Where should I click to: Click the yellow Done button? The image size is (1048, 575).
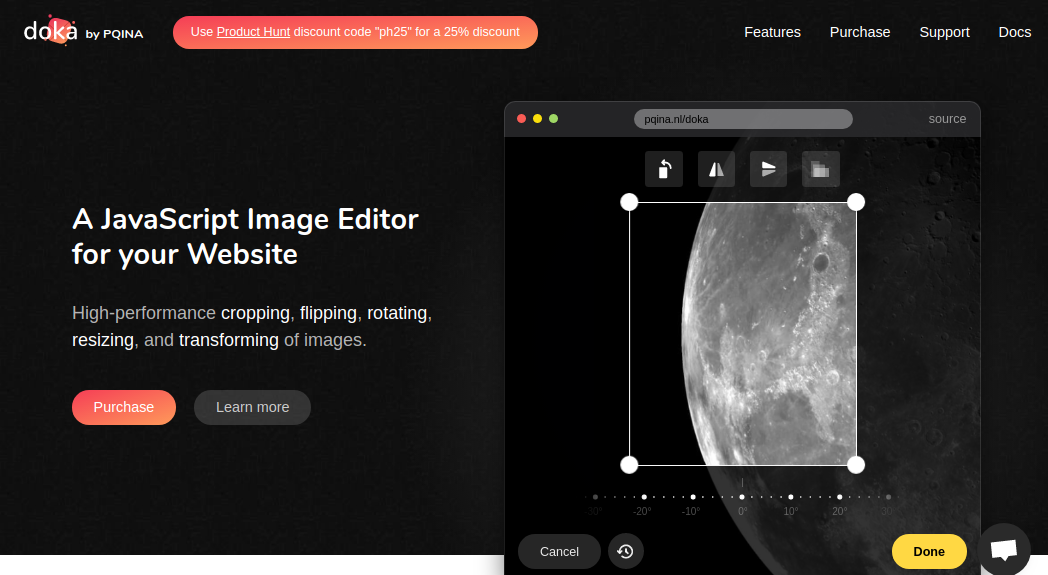tap(928, 551)
